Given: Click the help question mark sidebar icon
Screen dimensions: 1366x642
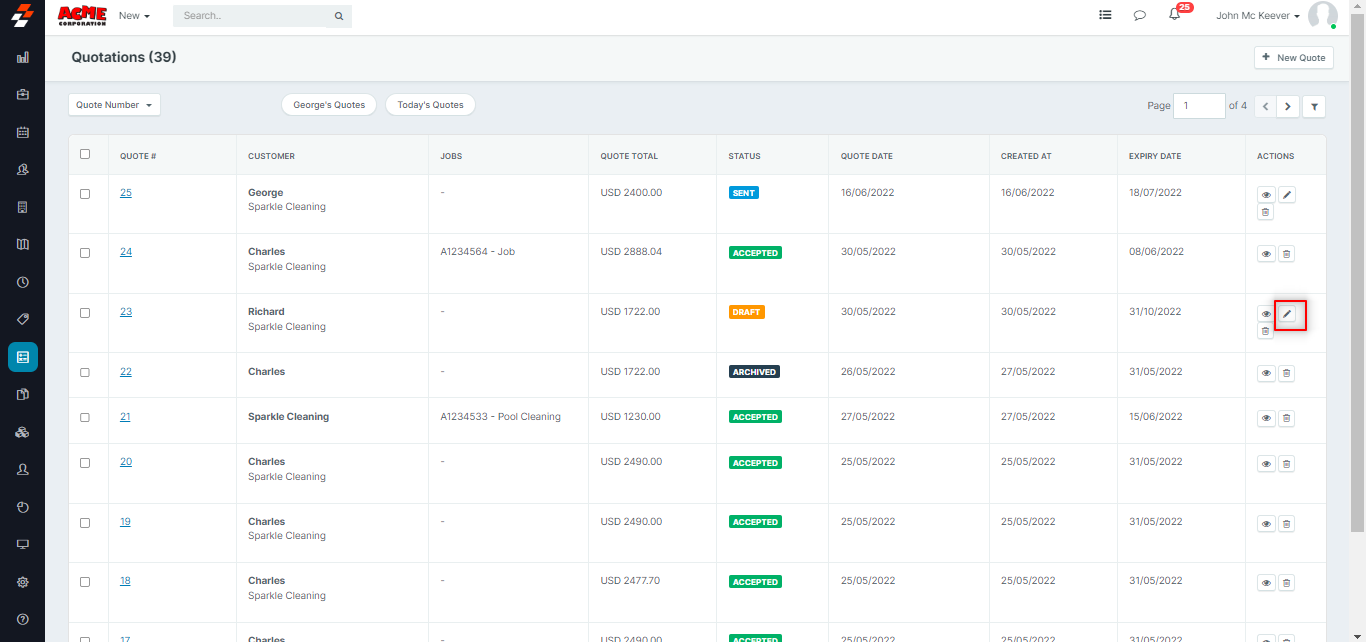Looking at the screenshot, I should (23, 619).
